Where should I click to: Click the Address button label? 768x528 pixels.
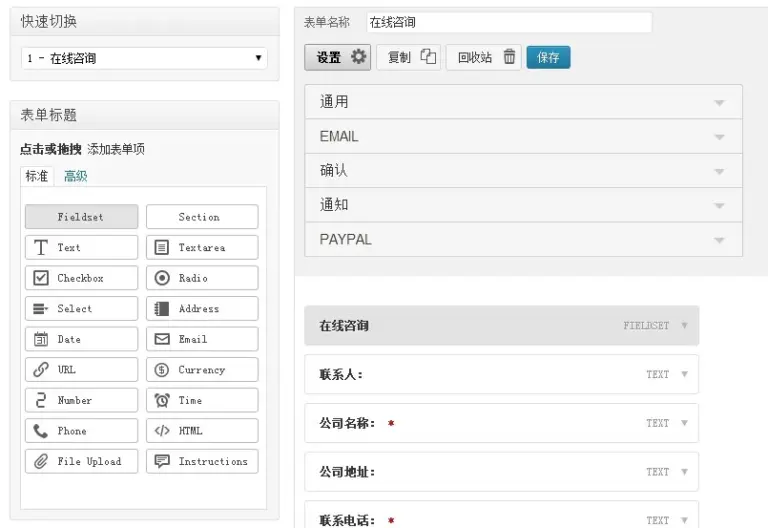(x=199, y=309)
